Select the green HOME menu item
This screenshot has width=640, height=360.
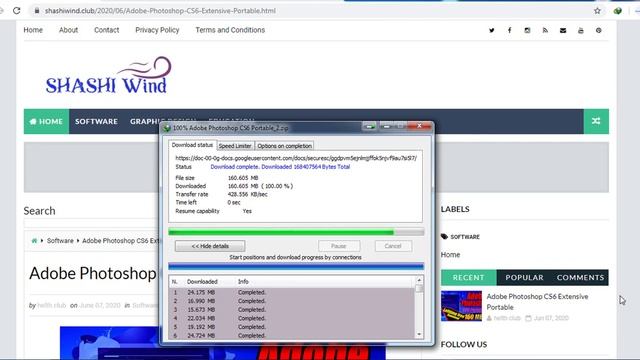[46, 121]
